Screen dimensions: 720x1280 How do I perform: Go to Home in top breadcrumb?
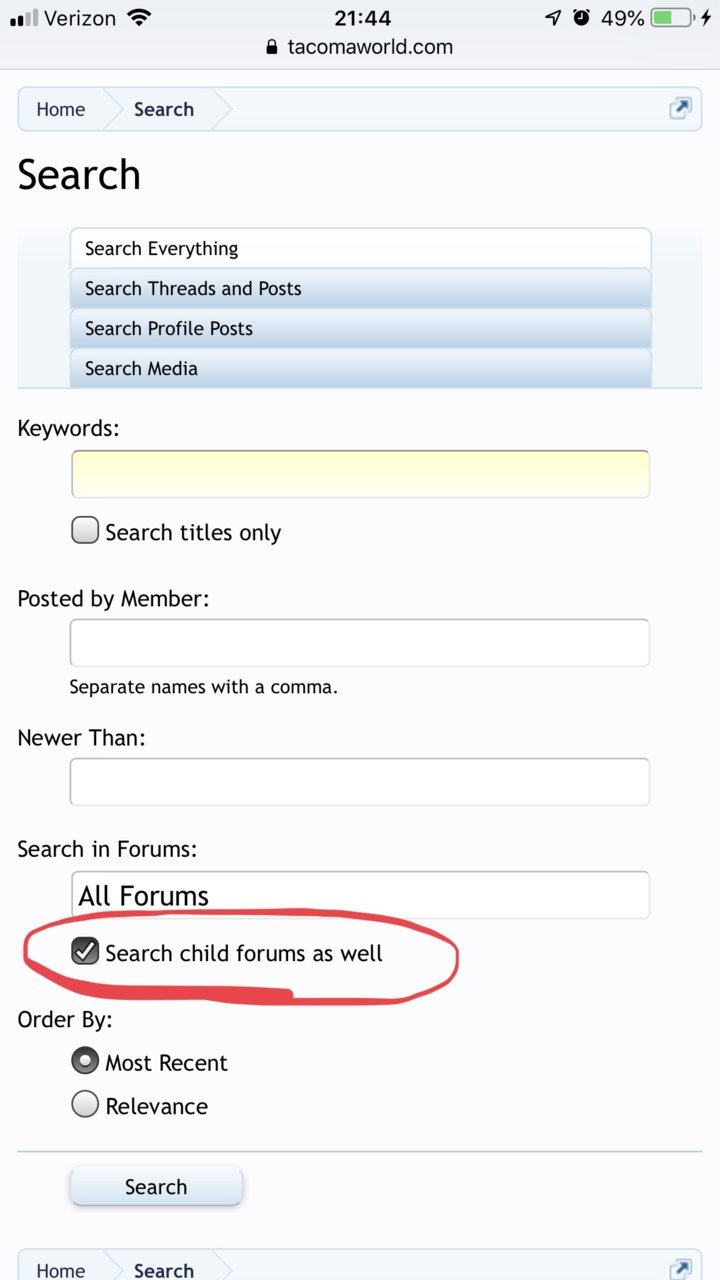pos(61,109)
